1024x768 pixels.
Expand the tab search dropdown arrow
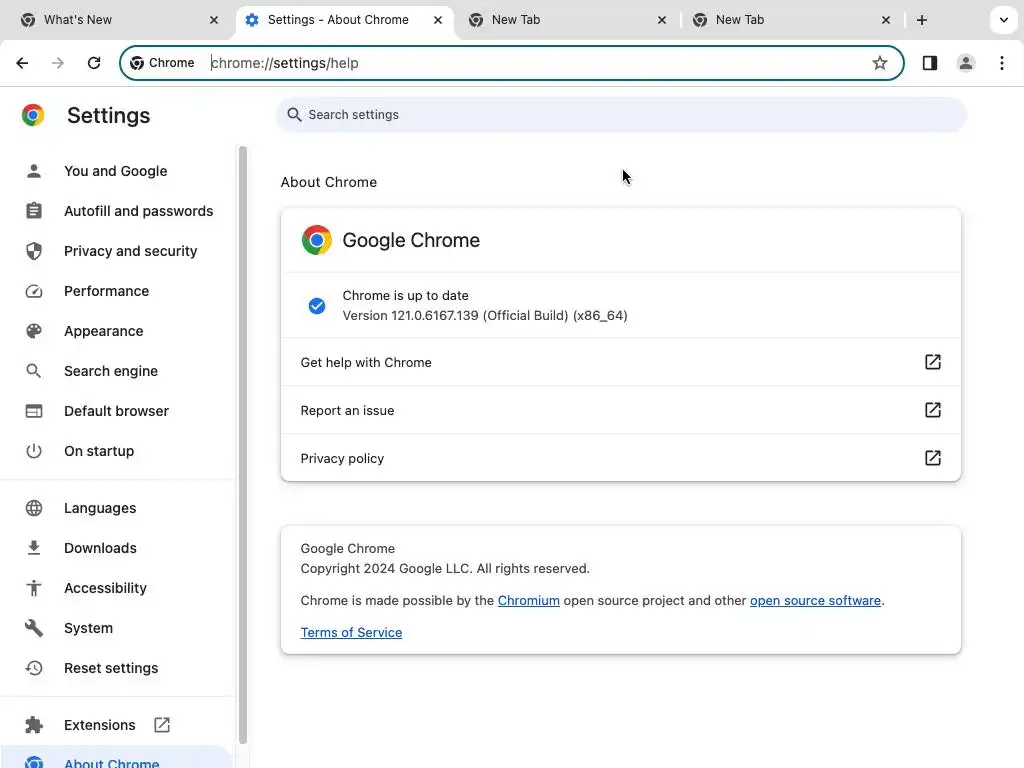point(1004,20)
